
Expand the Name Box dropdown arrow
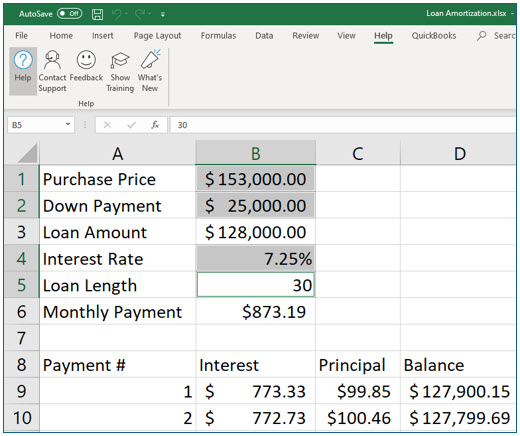coord(68,124)
